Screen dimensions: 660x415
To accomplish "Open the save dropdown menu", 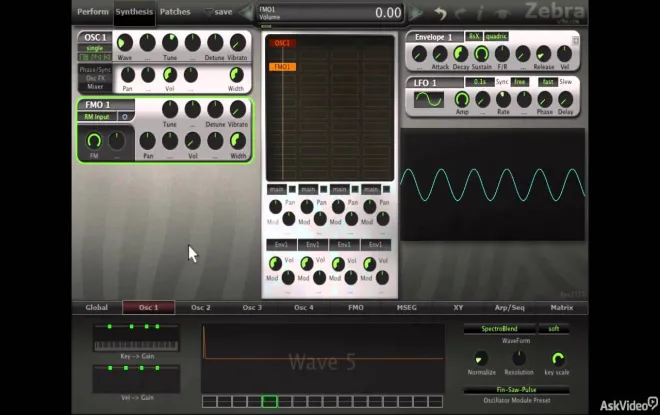I will click(x=218, y=12).
